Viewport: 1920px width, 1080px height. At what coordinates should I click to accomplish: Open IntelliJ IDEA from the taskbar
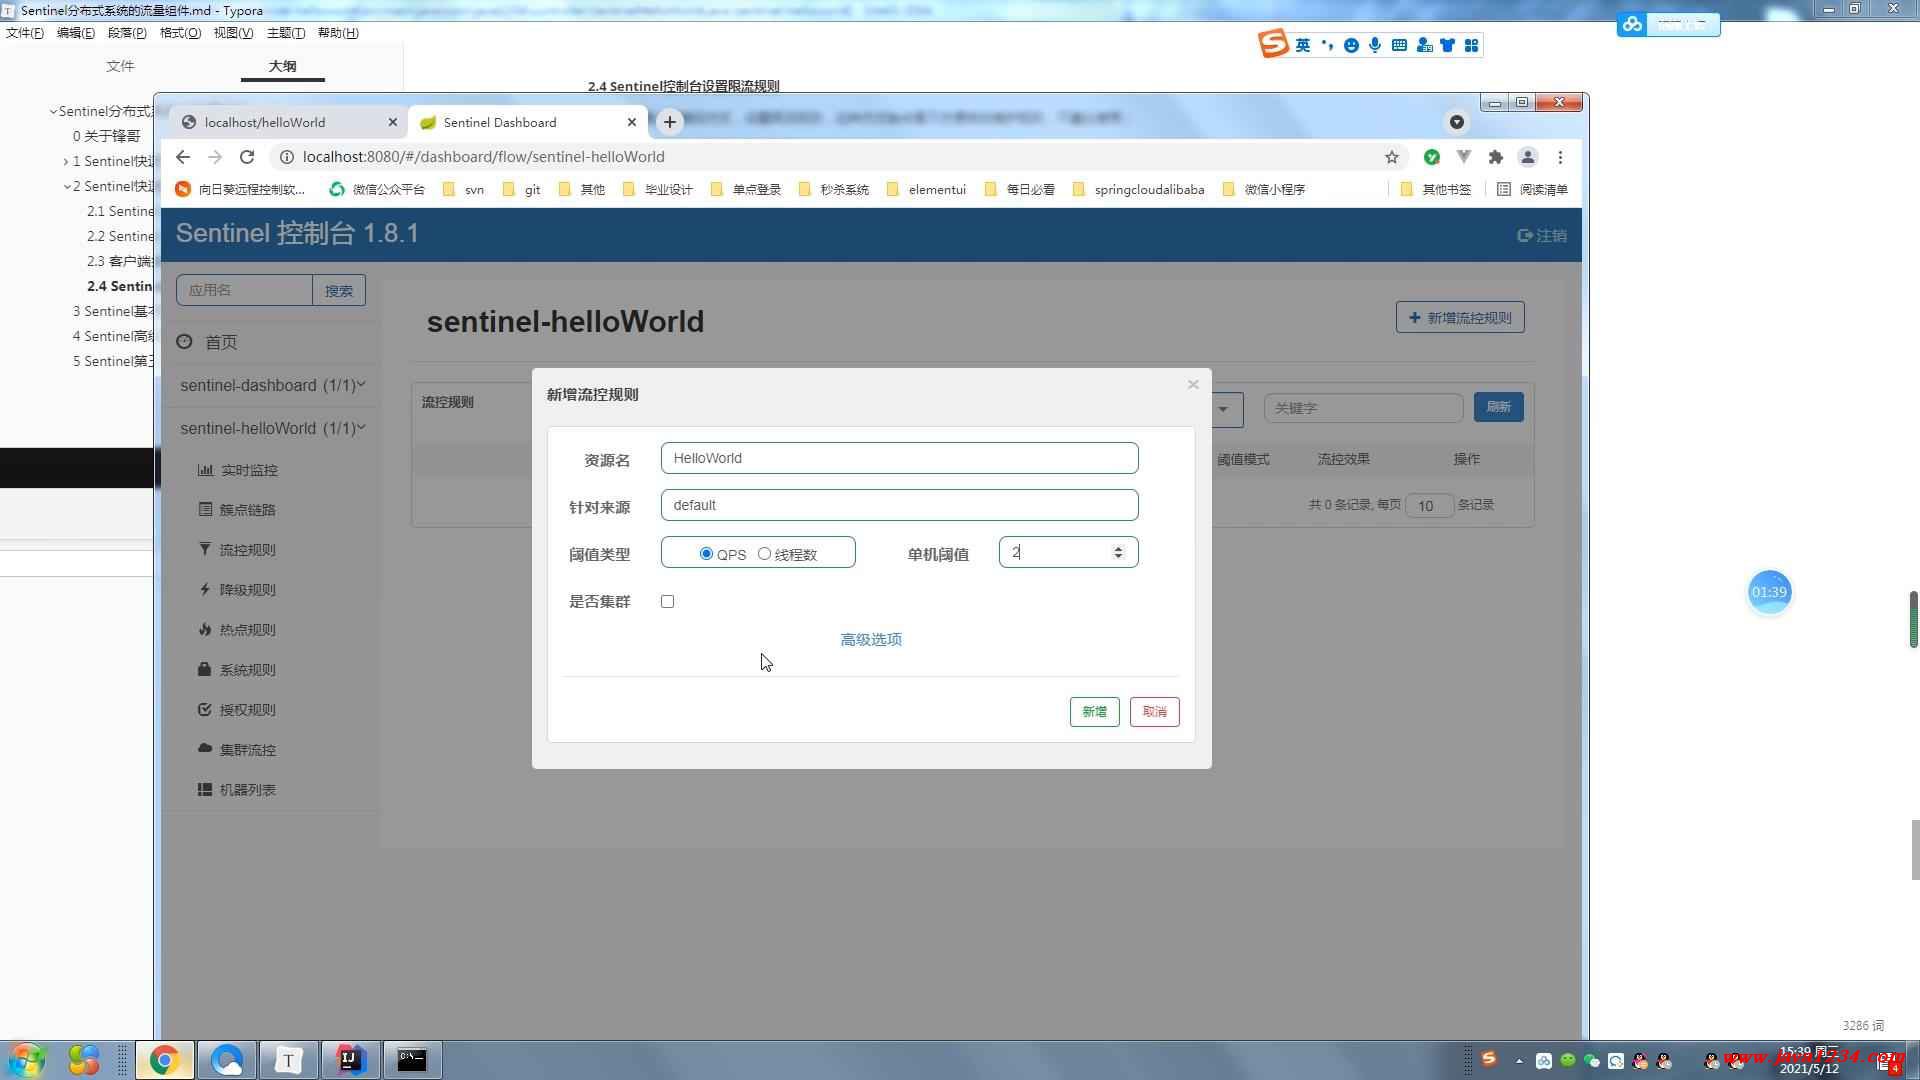point(350,1060)
